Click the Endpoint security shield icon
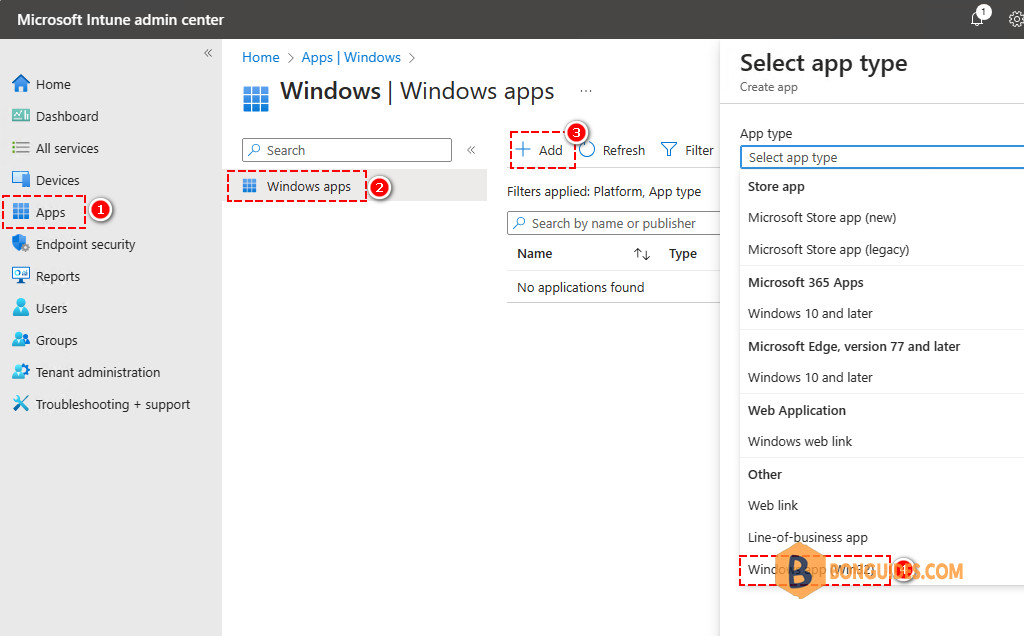This screenshot has width=1024, height=636. tap(21, 243)
